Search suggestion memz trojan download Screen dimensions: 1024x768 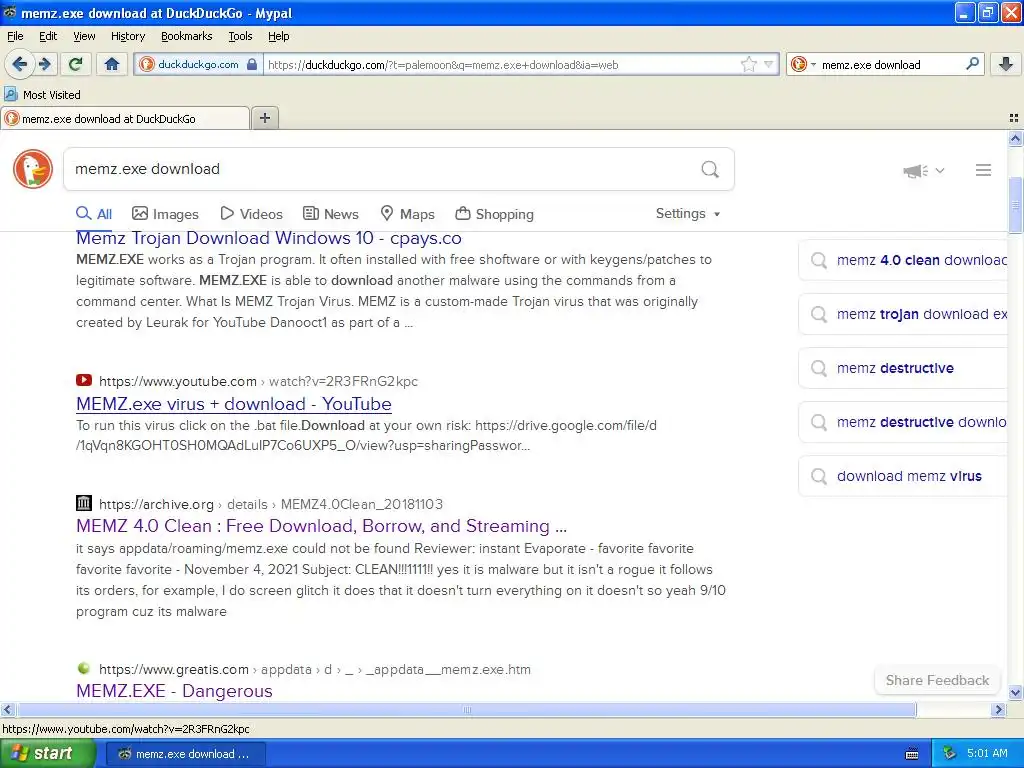tap(903, 314)
